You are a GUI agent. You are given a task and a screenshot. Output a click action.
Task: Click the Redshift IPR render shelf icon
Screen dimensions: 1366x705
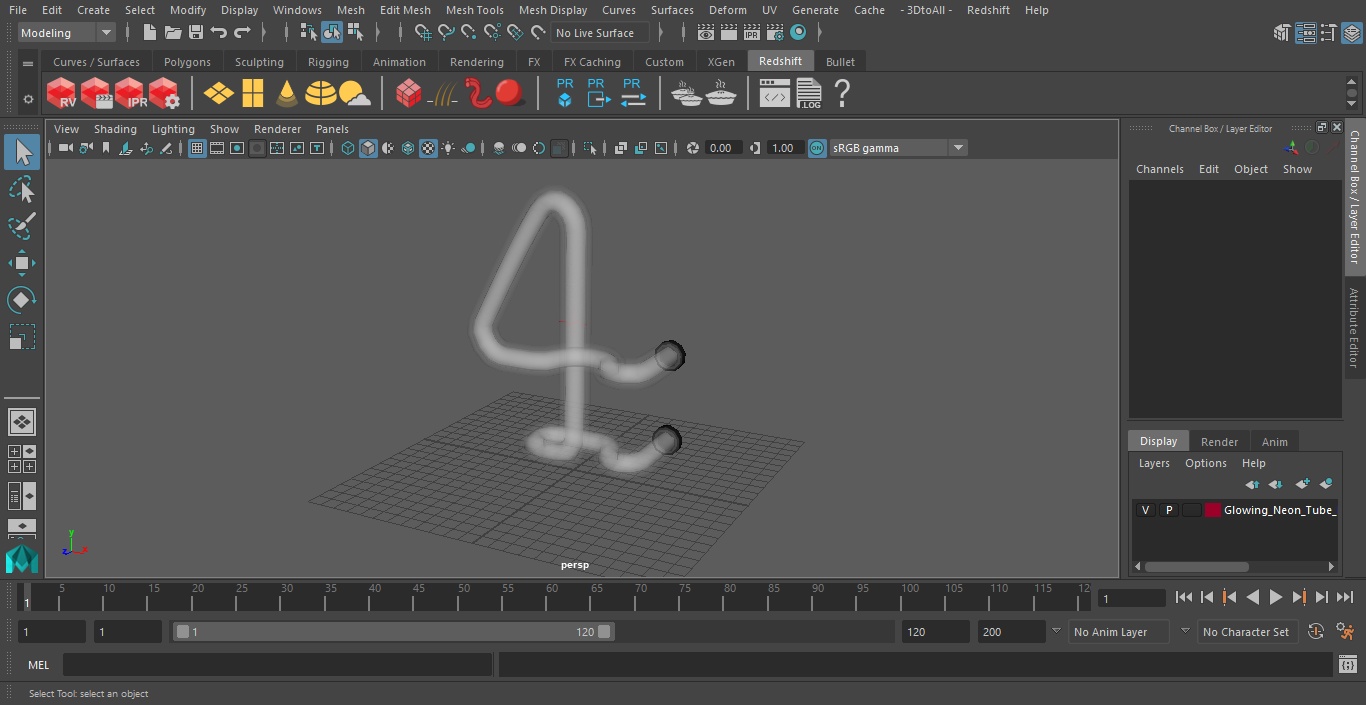click(x=130, y=94)
